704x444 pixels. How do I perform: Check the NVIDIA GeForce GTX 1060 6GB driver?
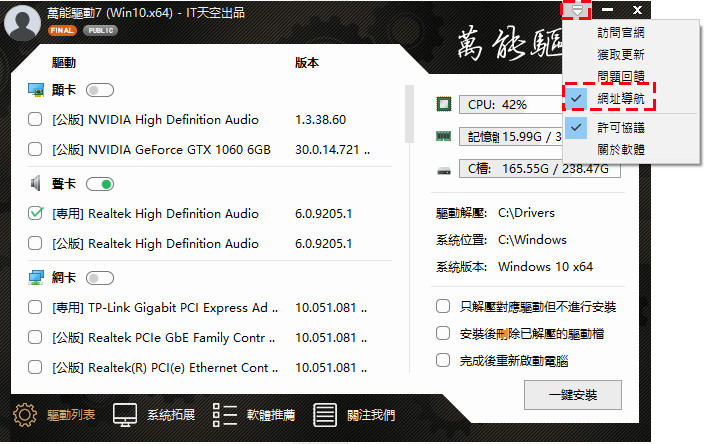[x=35, y=149]
